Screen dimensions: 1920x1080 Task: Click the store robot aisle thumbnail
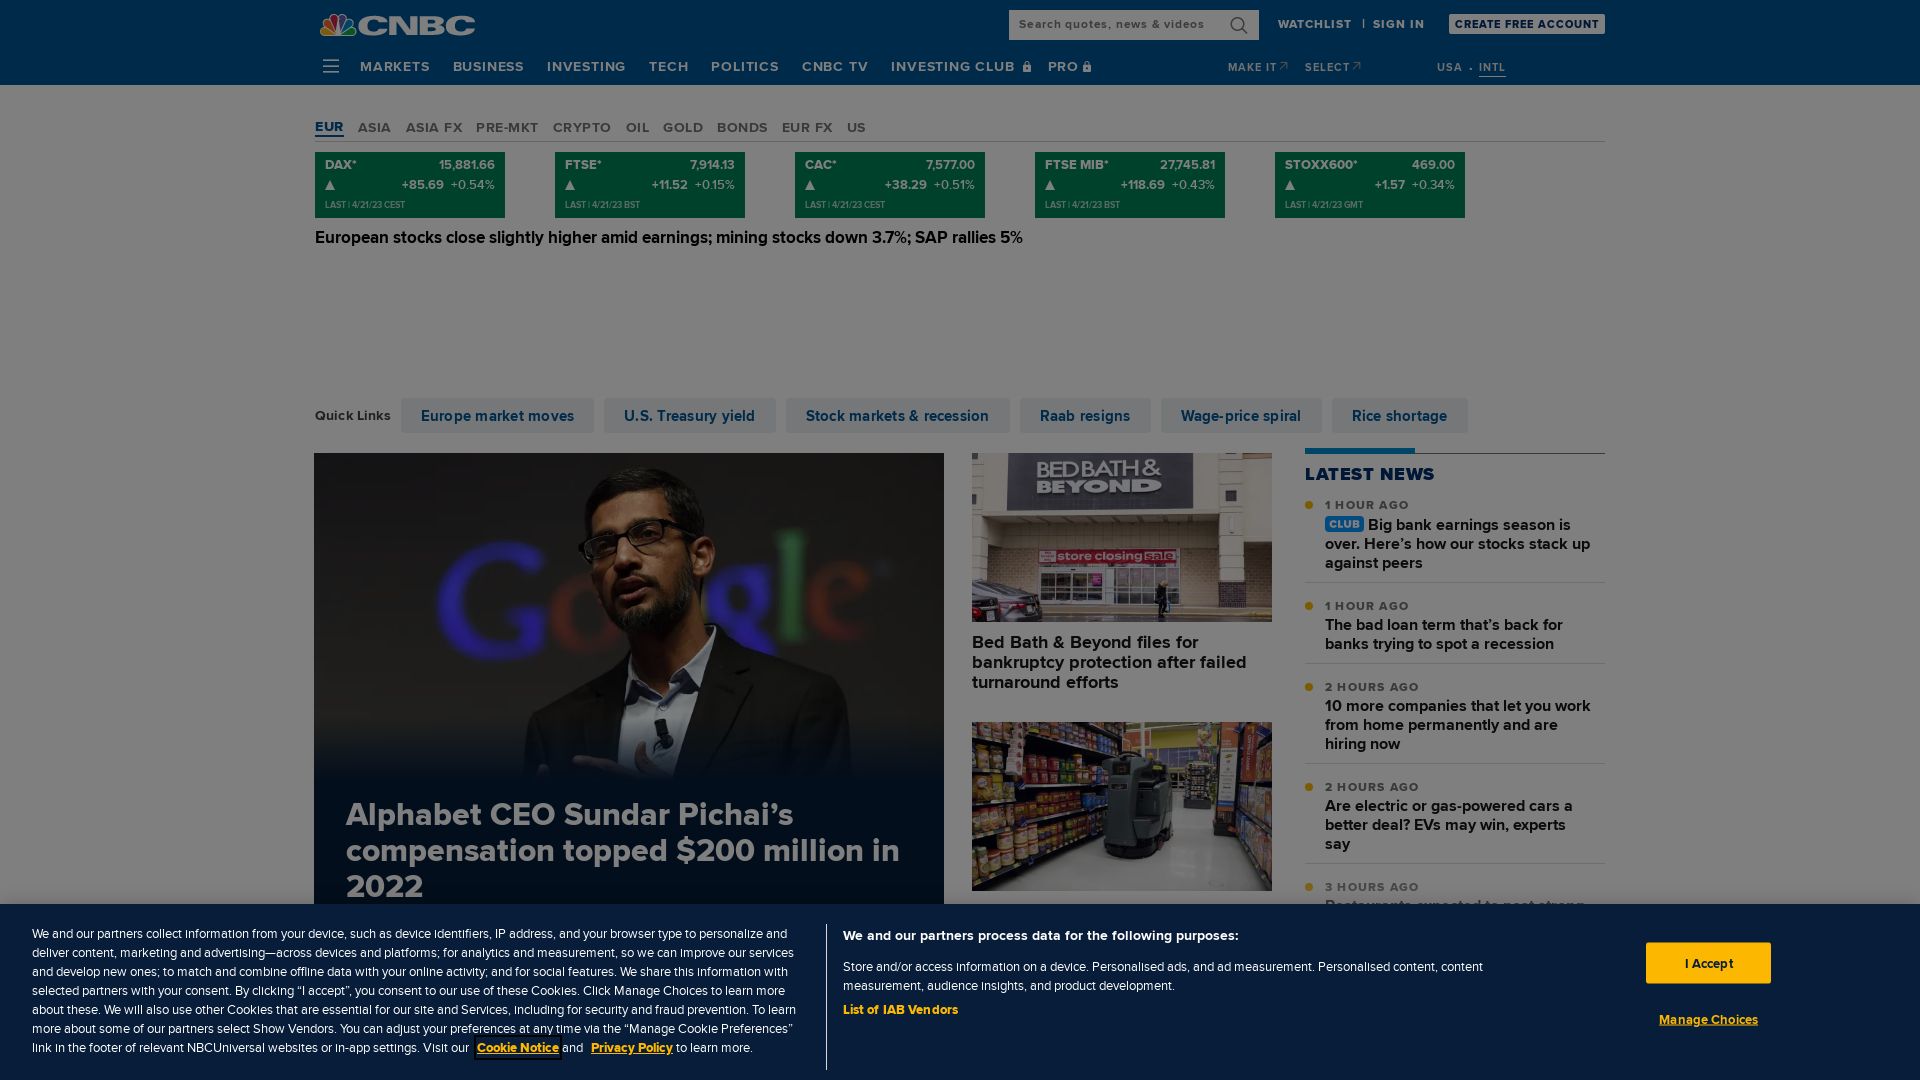point(1122,806)
